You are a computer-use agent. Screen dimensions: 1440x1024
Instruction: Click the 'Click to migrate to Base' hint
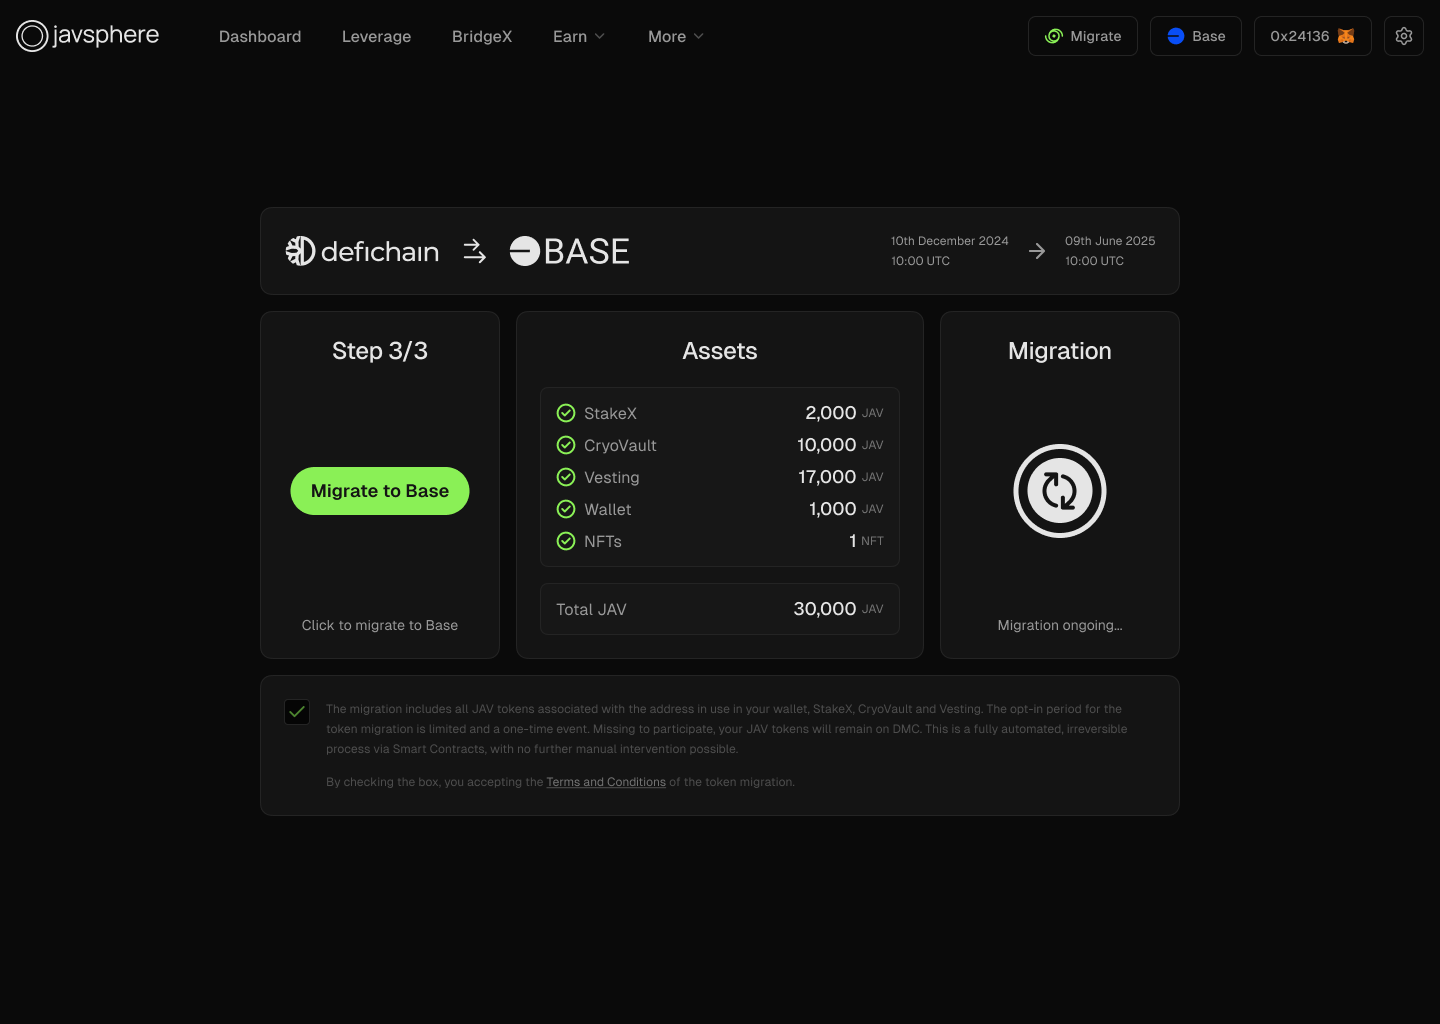380,625
